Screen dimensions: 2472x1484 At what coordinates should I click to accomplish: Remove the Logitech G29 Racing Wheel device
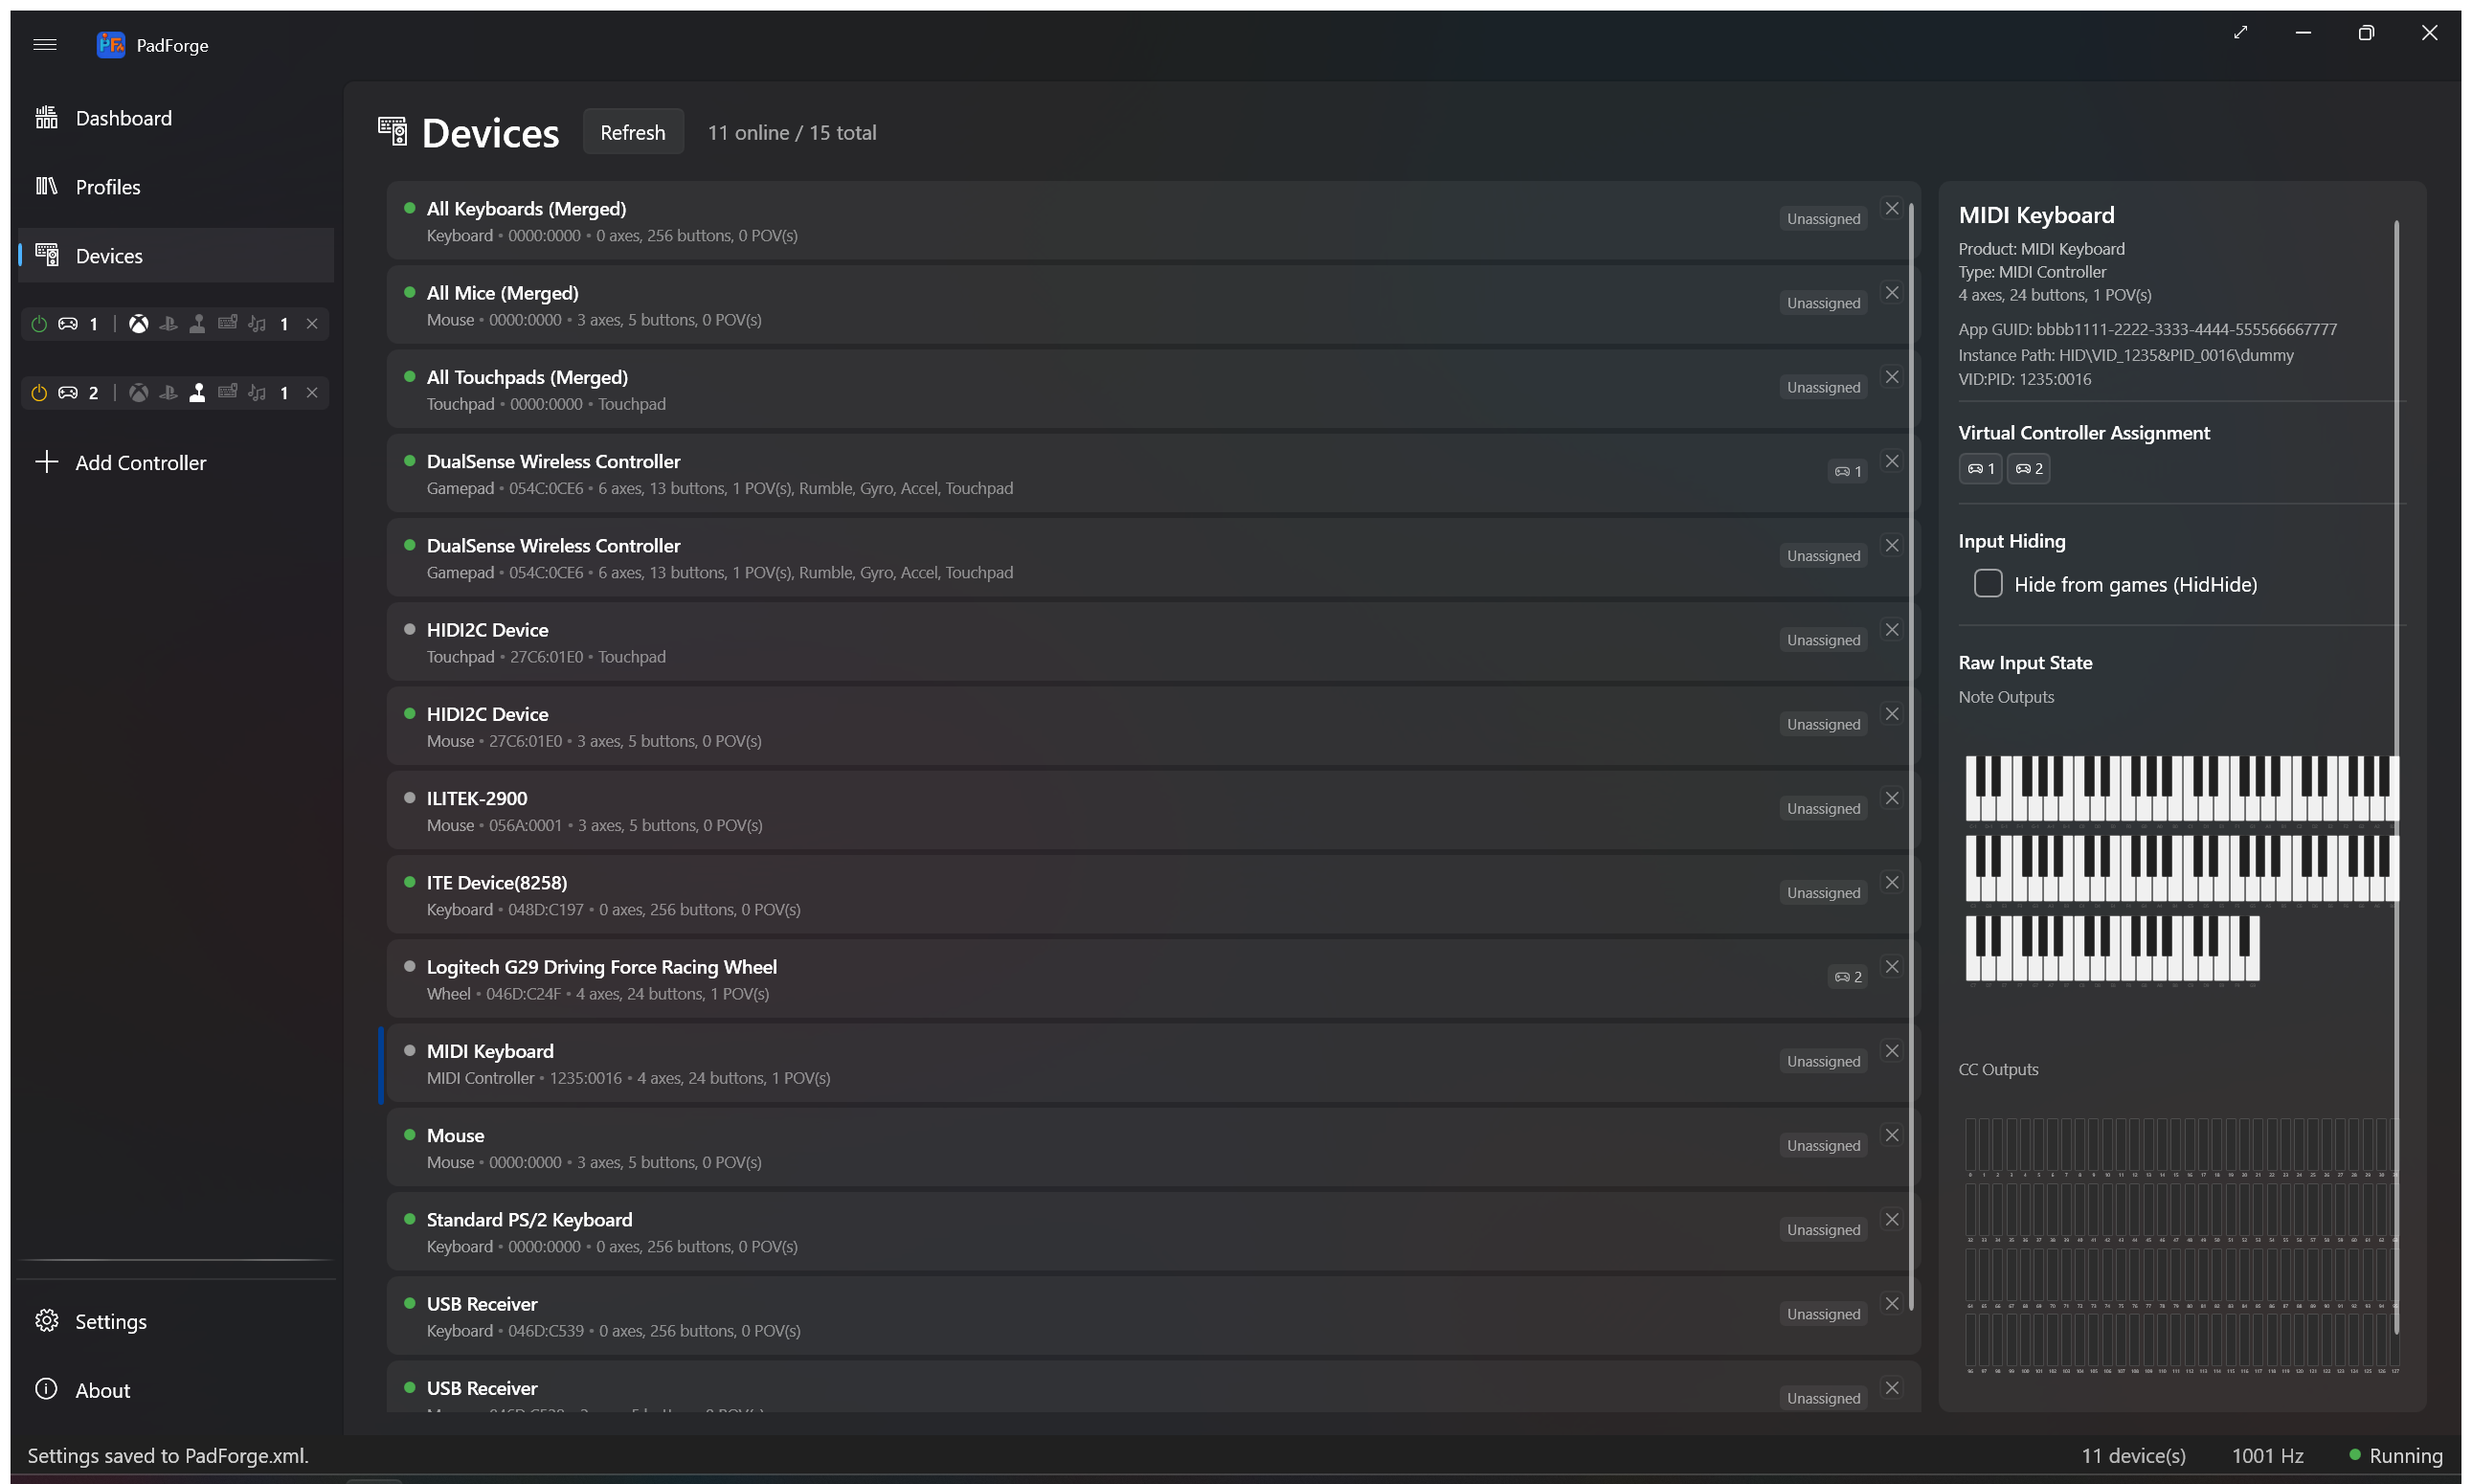[x=1892, y=967]
